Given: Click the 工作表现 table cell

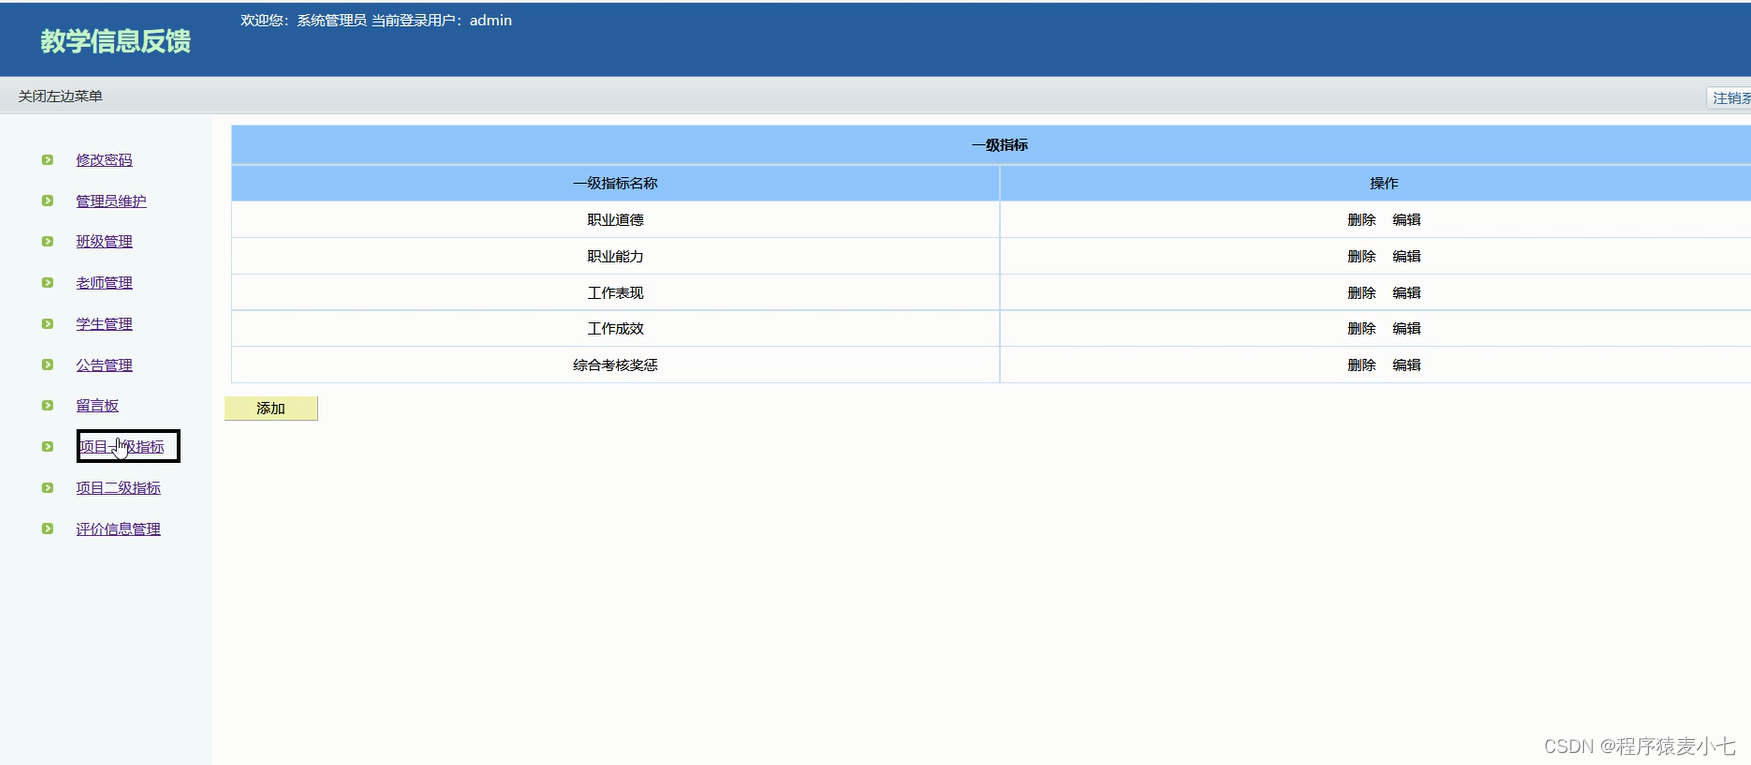Looking at the screenshot, I should (615, 293).
